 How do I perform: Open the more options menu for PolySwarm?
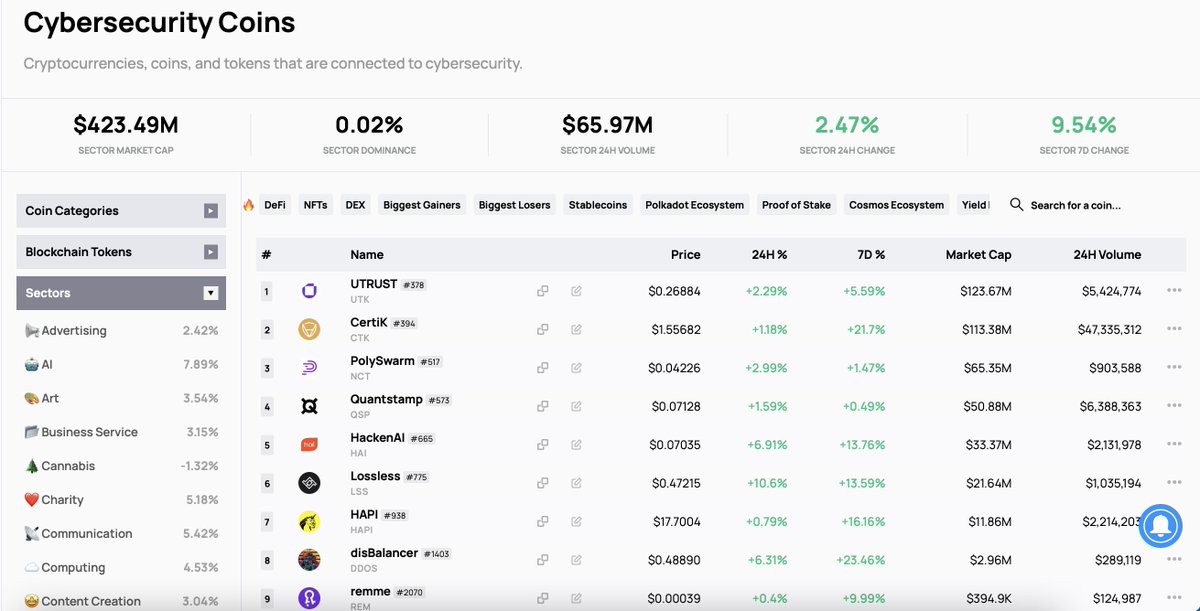pyautogui.click(x=1174, y=368)
